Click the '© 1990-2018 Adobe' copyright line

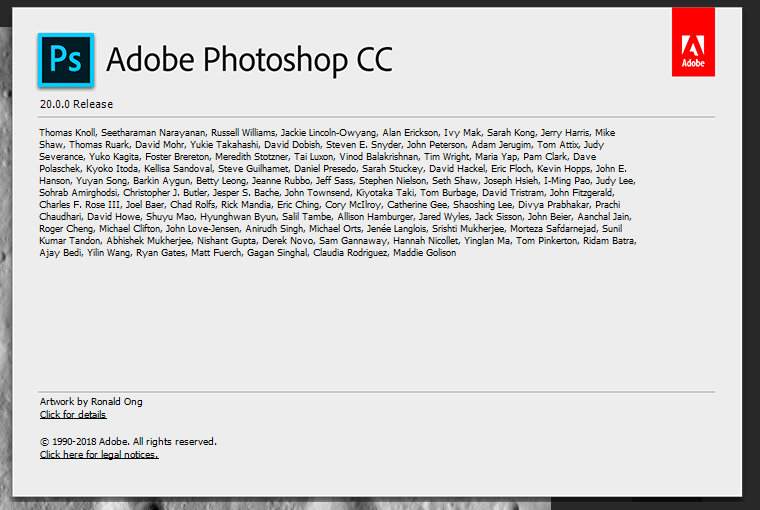tap(128, 442)
